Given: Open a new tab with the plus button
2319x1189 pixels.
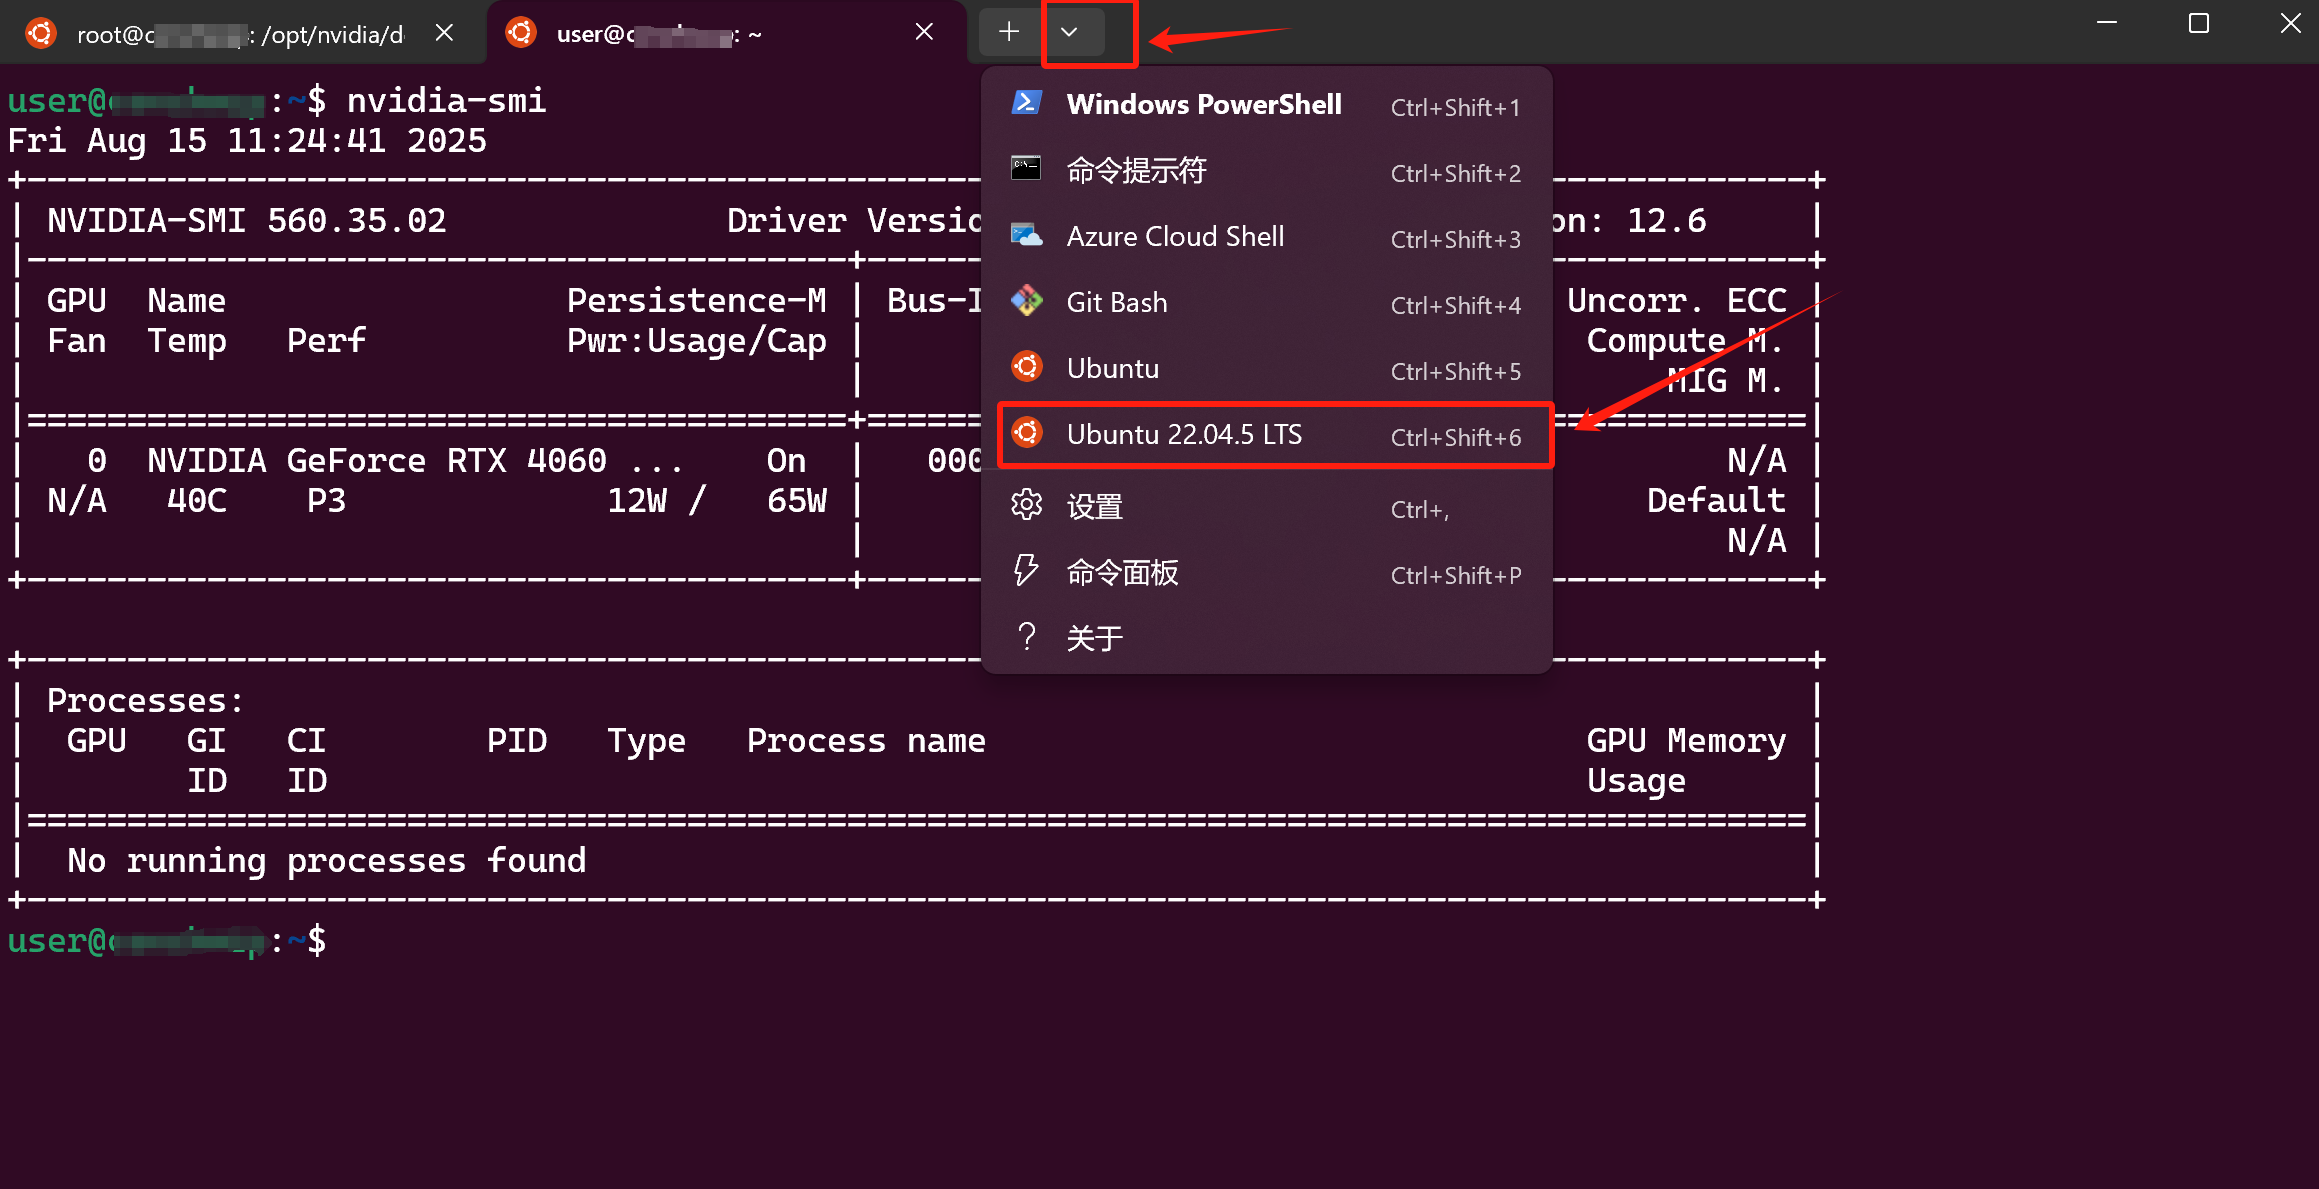Looking at the screenshot, I should click(1008, 32).
